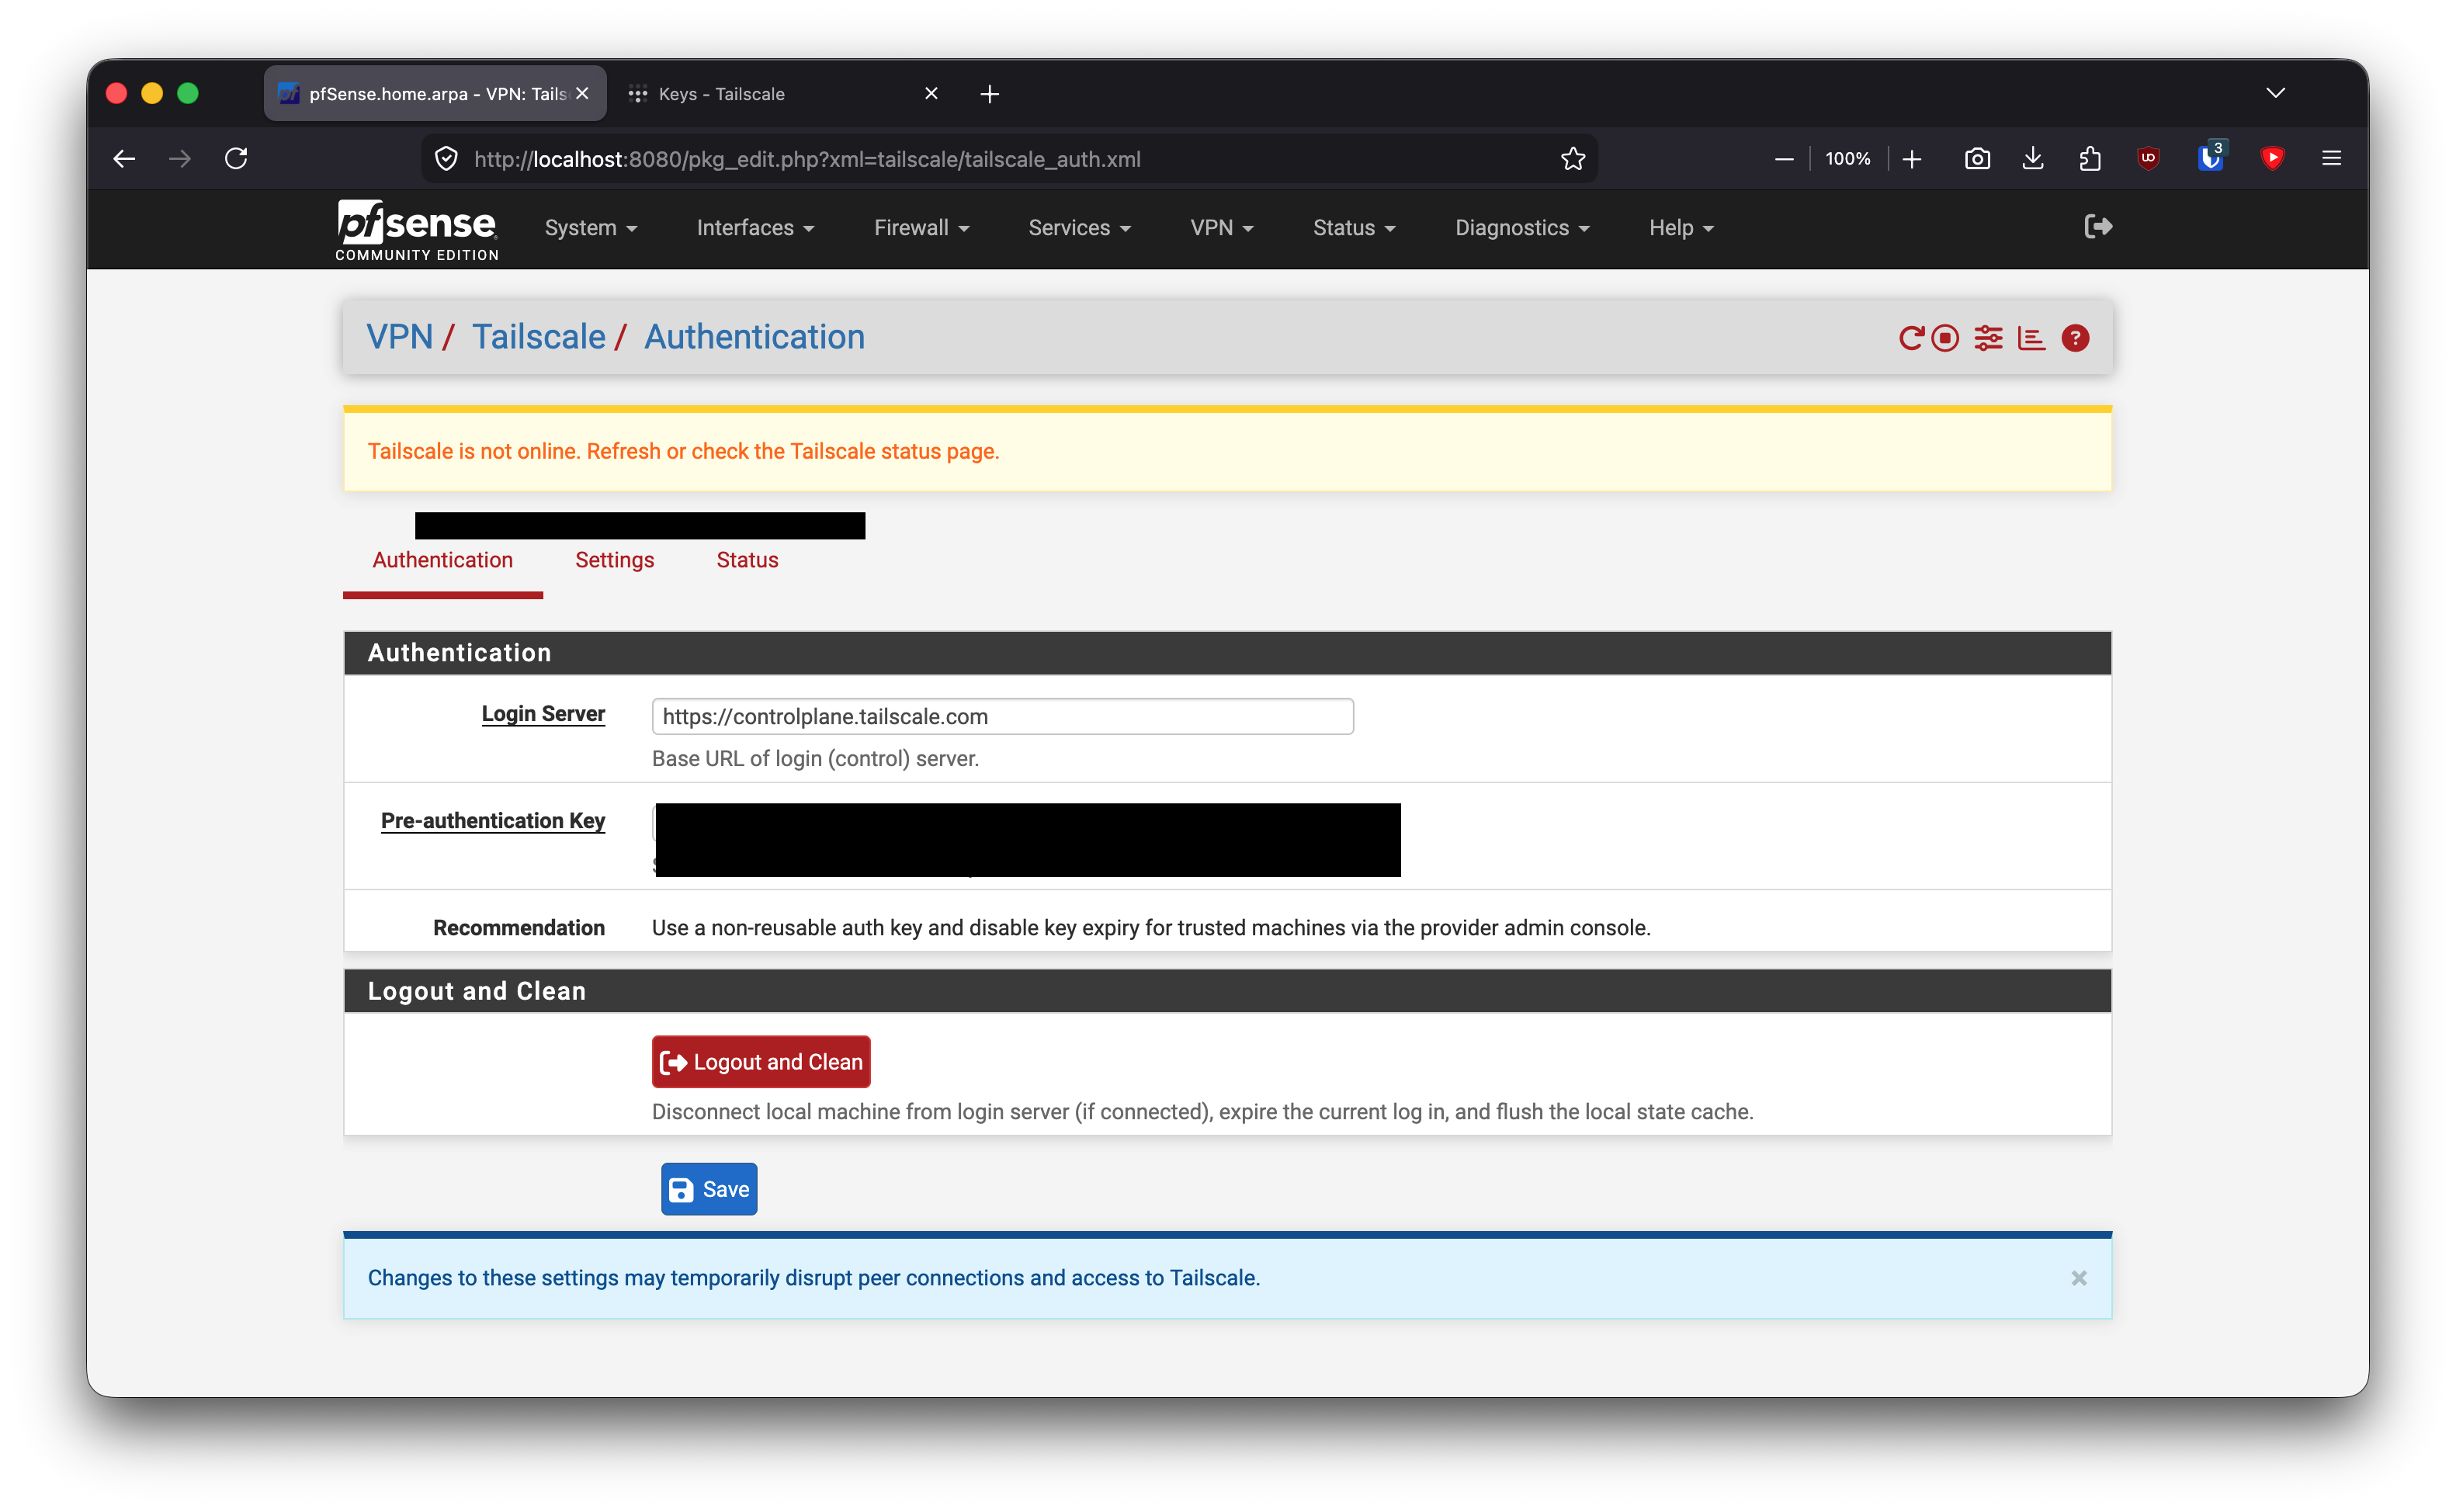The image size is (2456, 1512).
Task: Switch to the Status tab below the banner
Action: pos(747,560)
